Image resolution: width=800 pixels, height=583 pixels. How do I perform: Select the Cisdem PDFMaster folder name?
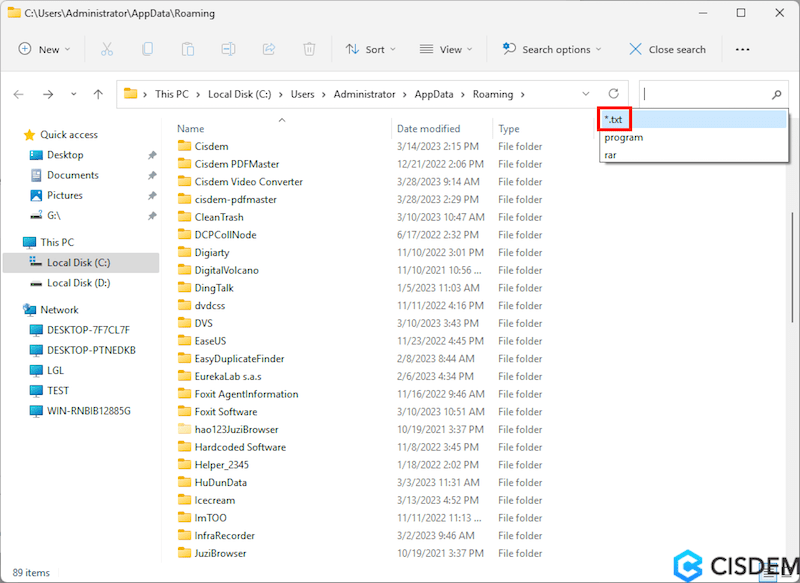[x=237, y=164]
